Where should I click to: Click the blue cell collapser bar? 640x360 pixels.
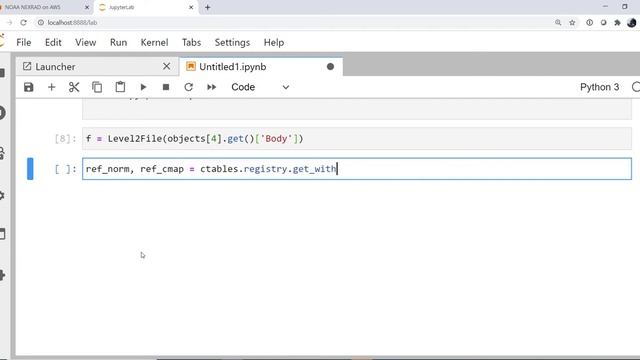pyautogui.click(x=30, y=169)
